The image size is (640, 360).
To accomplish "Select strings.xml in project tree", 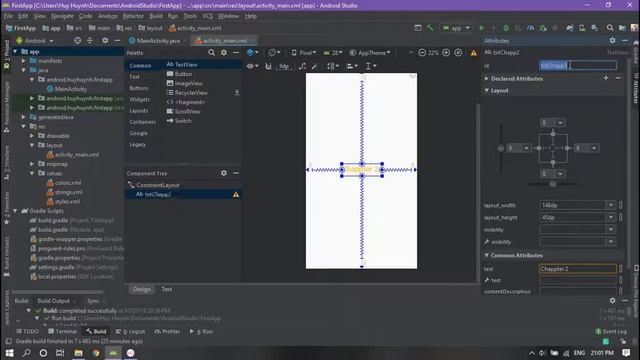I will pyautogui.click(x=69, y=192).
